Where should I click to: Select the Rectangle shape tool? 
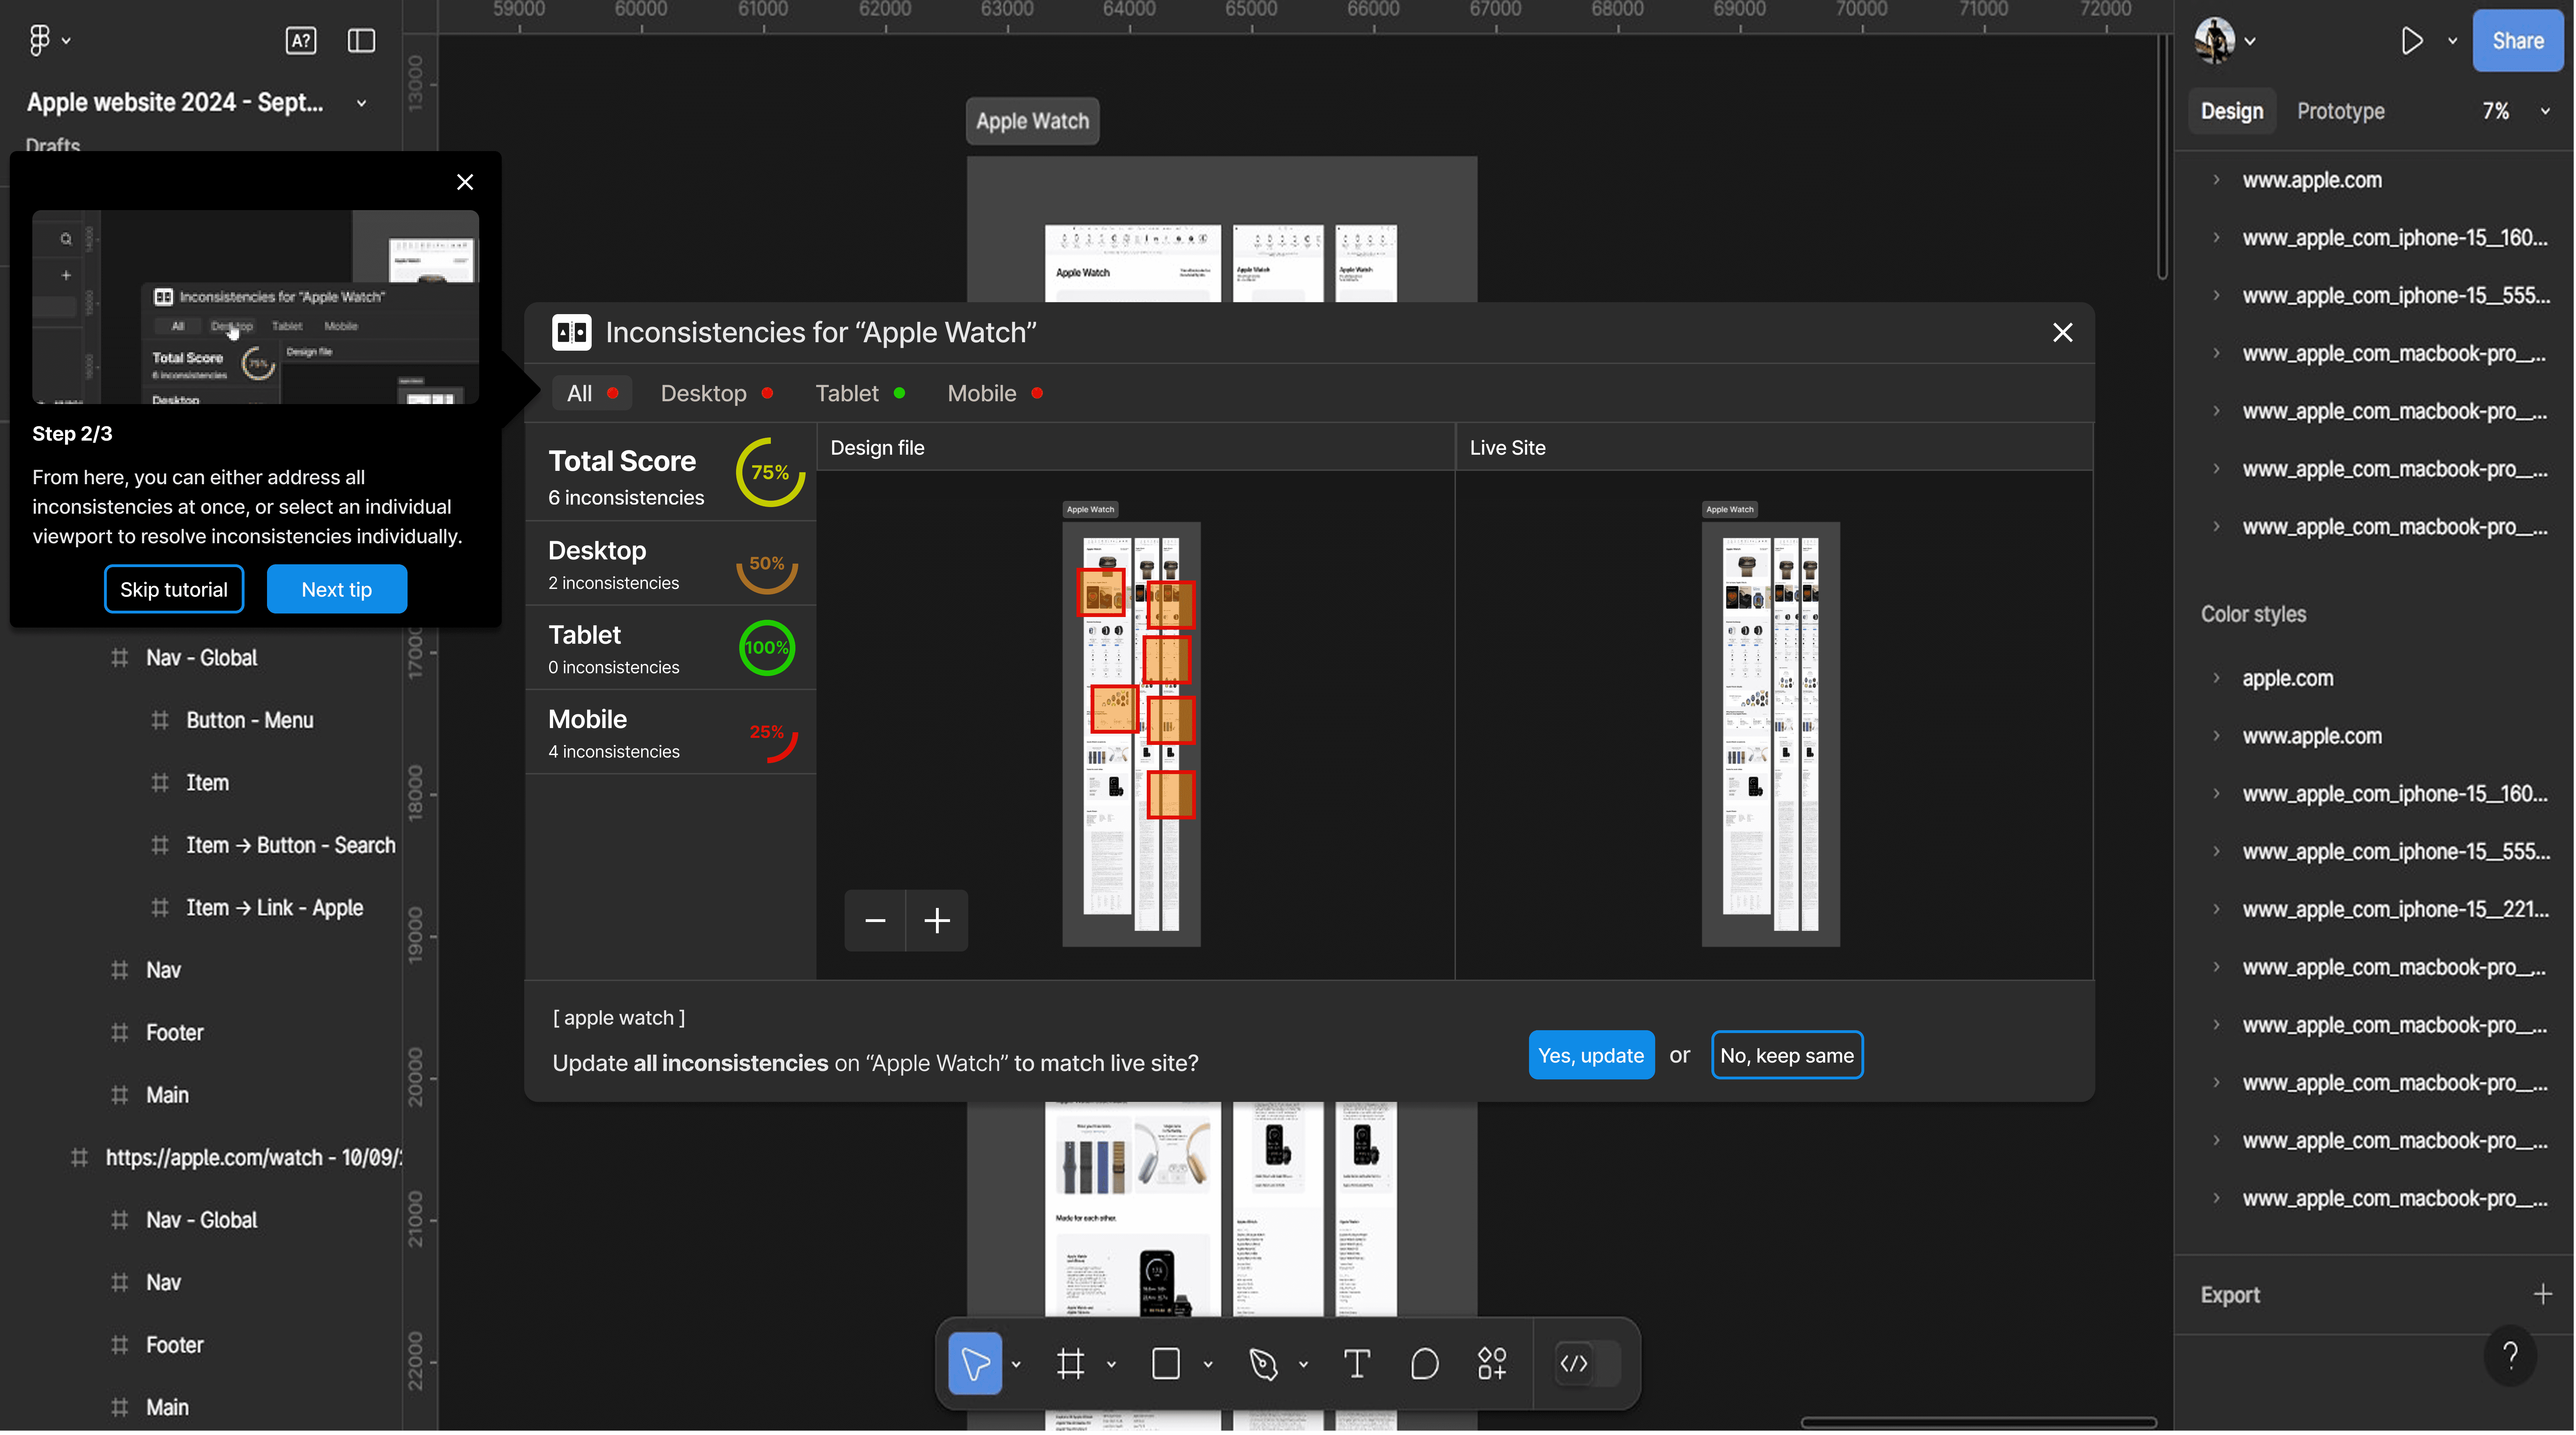click(1166, 1363)
